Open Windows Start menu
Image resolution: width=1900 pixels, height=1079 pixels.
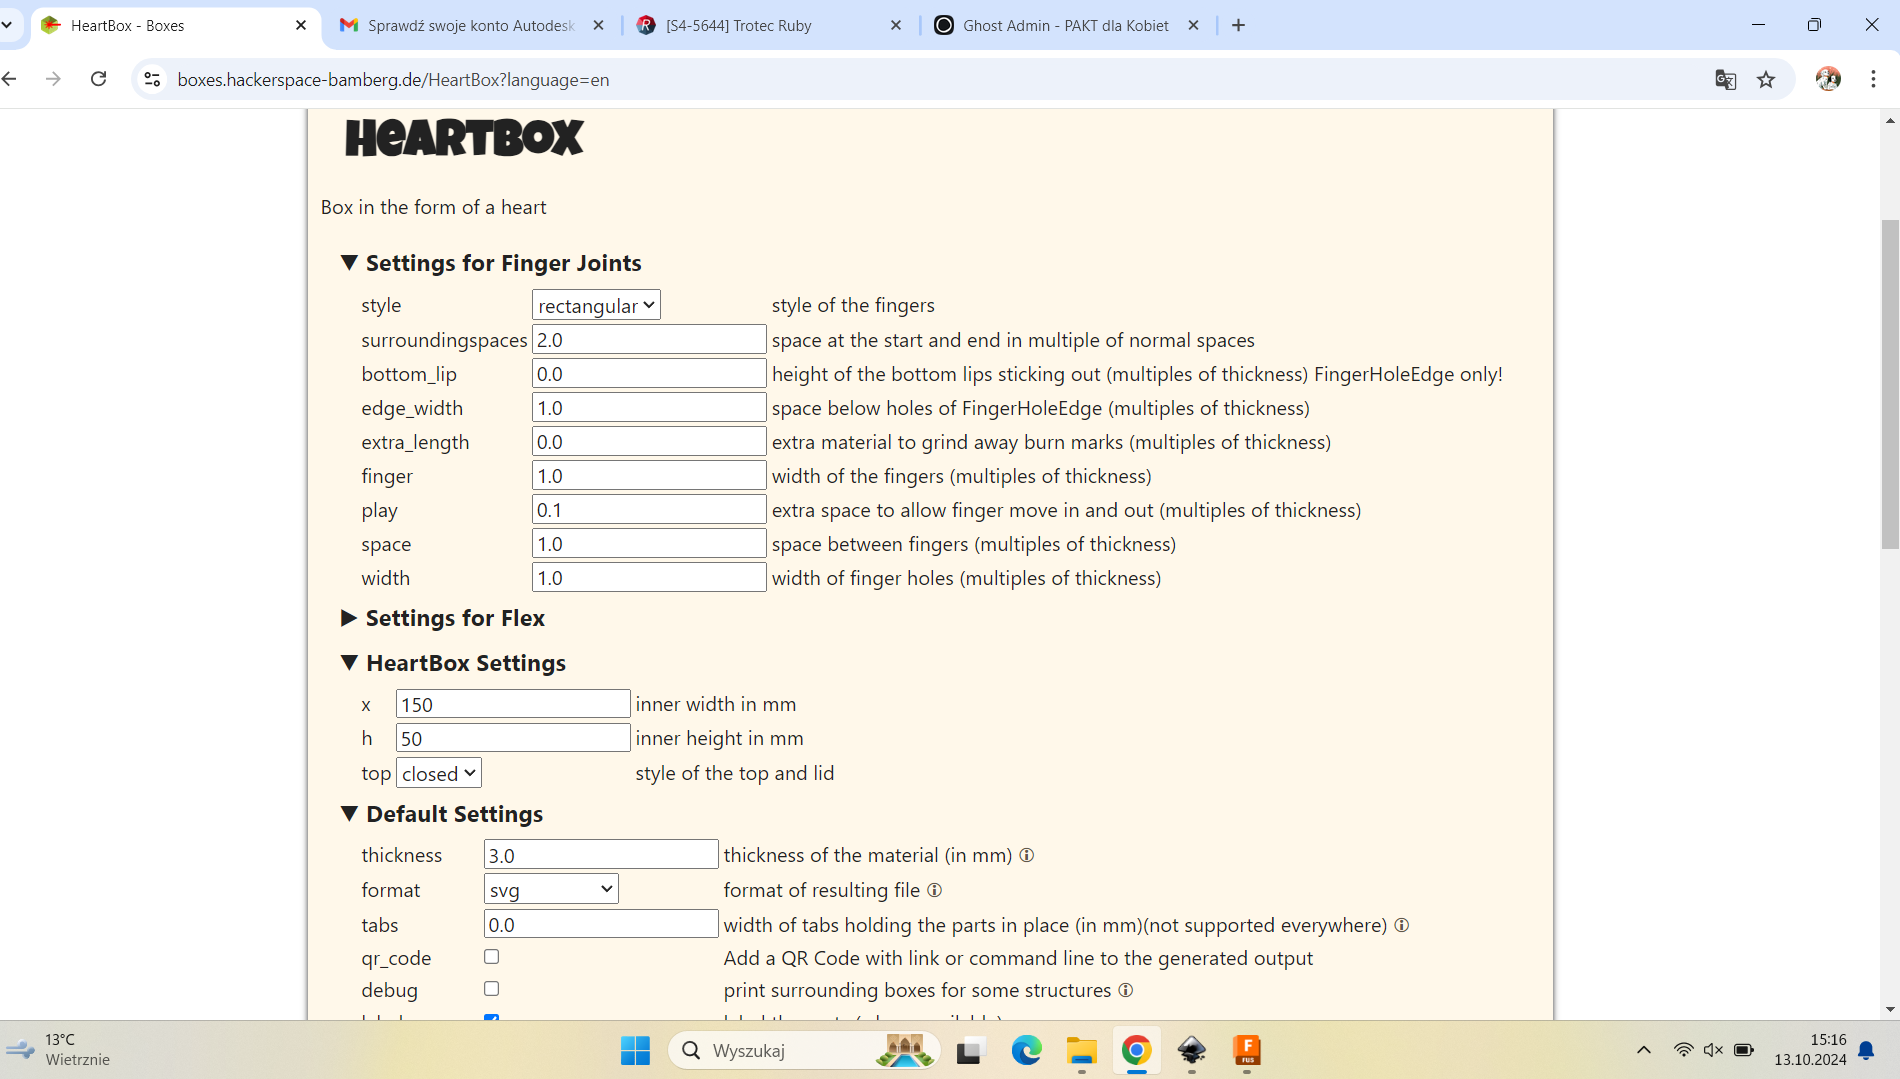(635, 1050)
